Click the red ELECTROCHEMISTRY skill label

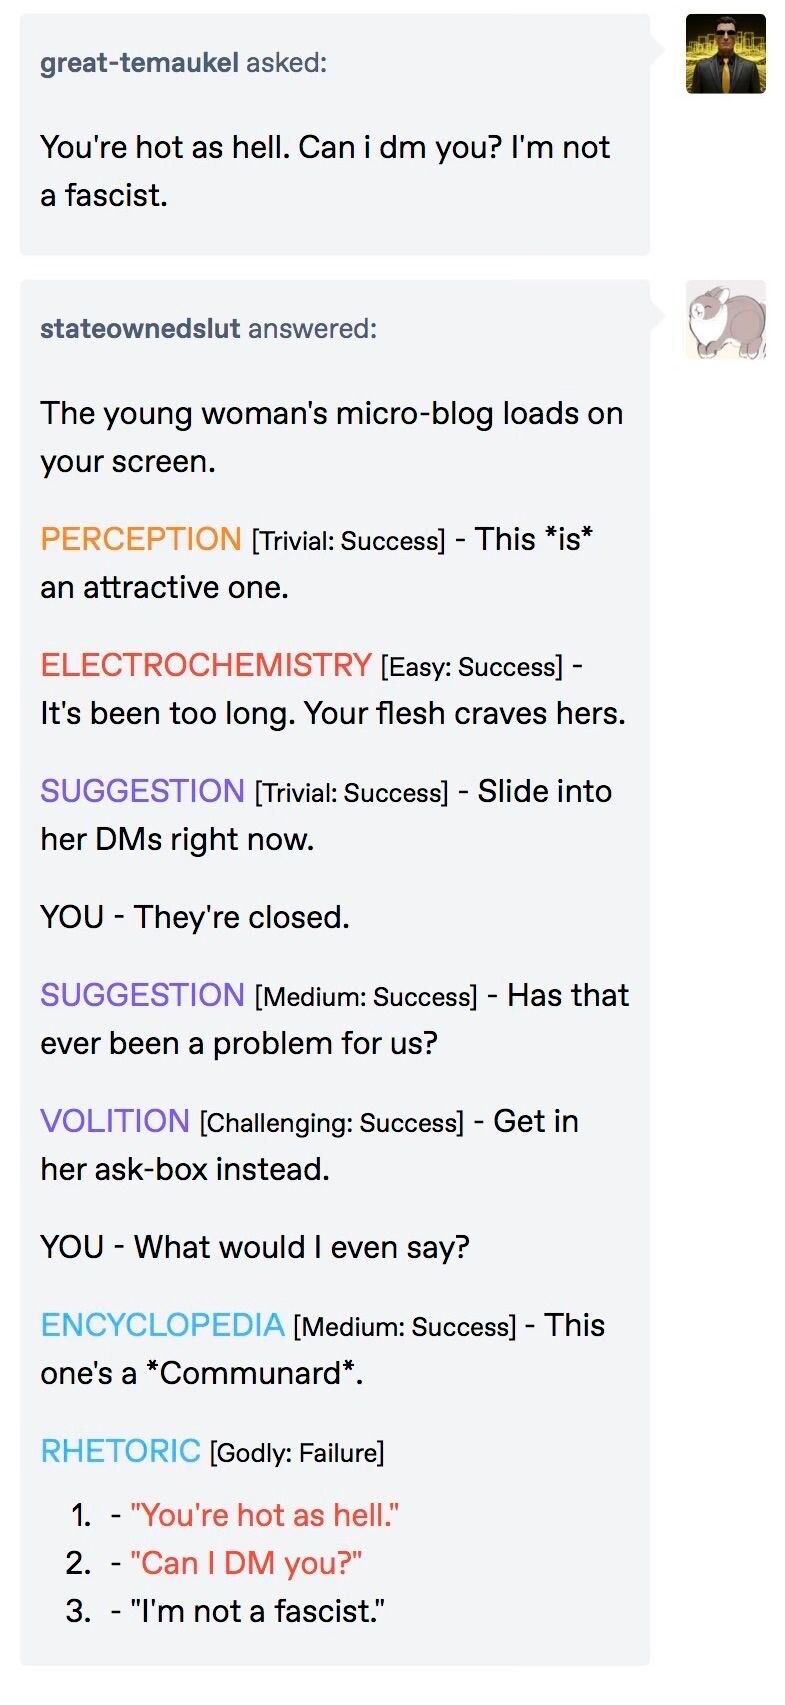coord(206,665)
